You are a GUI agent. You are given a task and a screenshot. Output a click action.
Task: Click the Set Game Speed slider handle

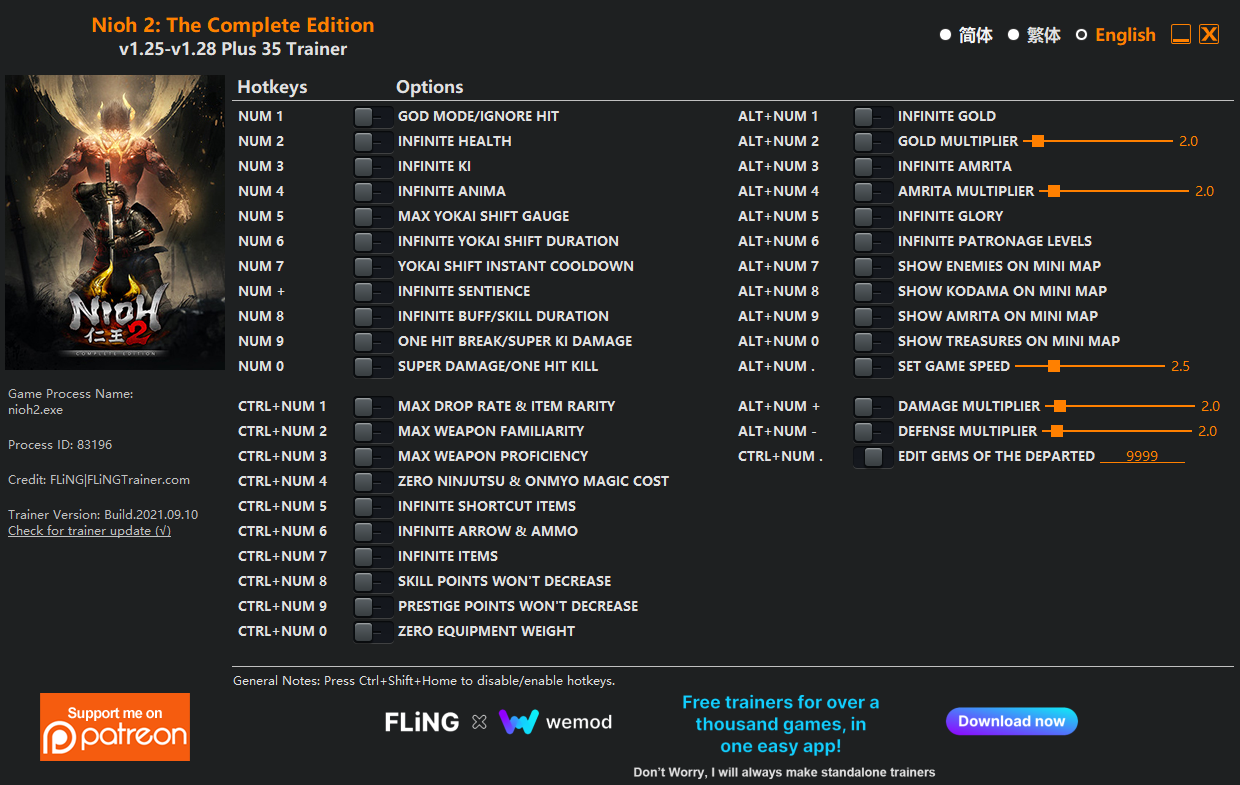click(x=1053, y=367)
